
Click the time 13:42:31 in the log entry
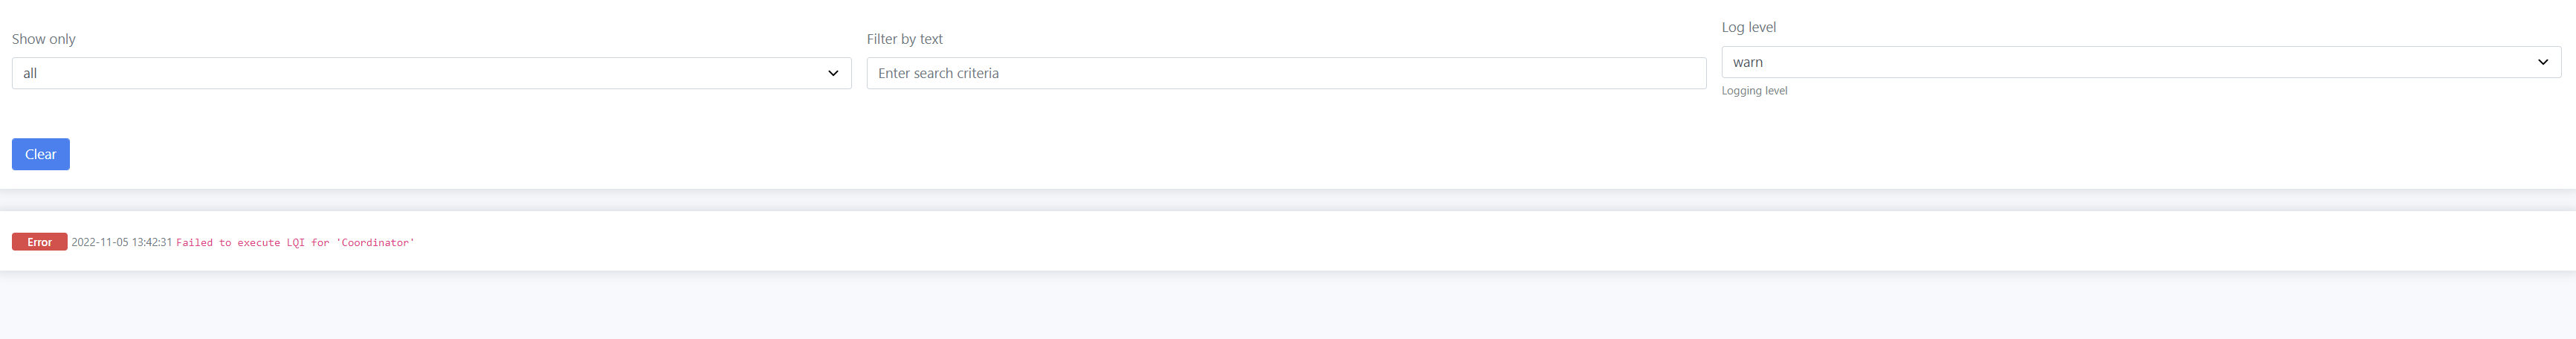click(152, 242)
